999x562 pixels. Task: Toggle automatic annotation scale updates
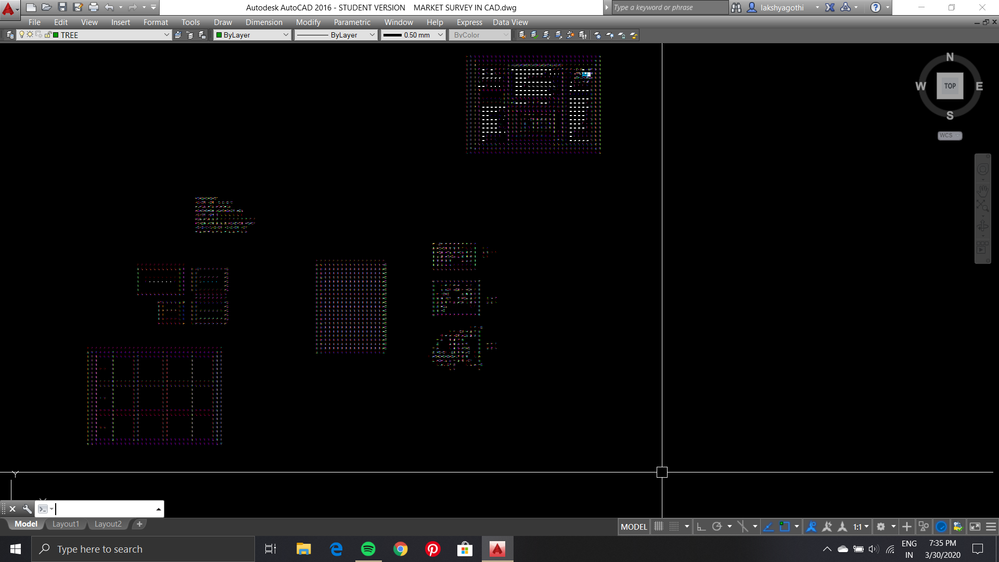(827, 526)
